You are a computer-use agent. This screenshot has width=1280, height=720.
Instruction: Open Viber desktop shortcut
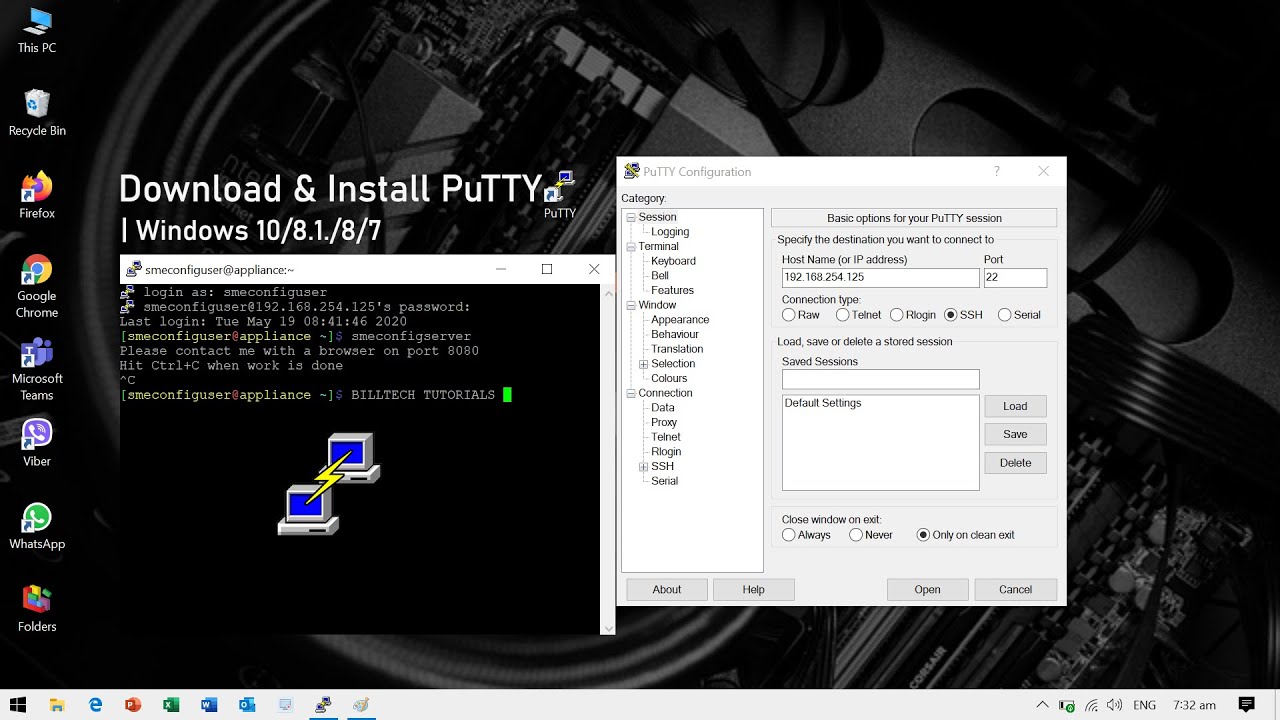37,443
